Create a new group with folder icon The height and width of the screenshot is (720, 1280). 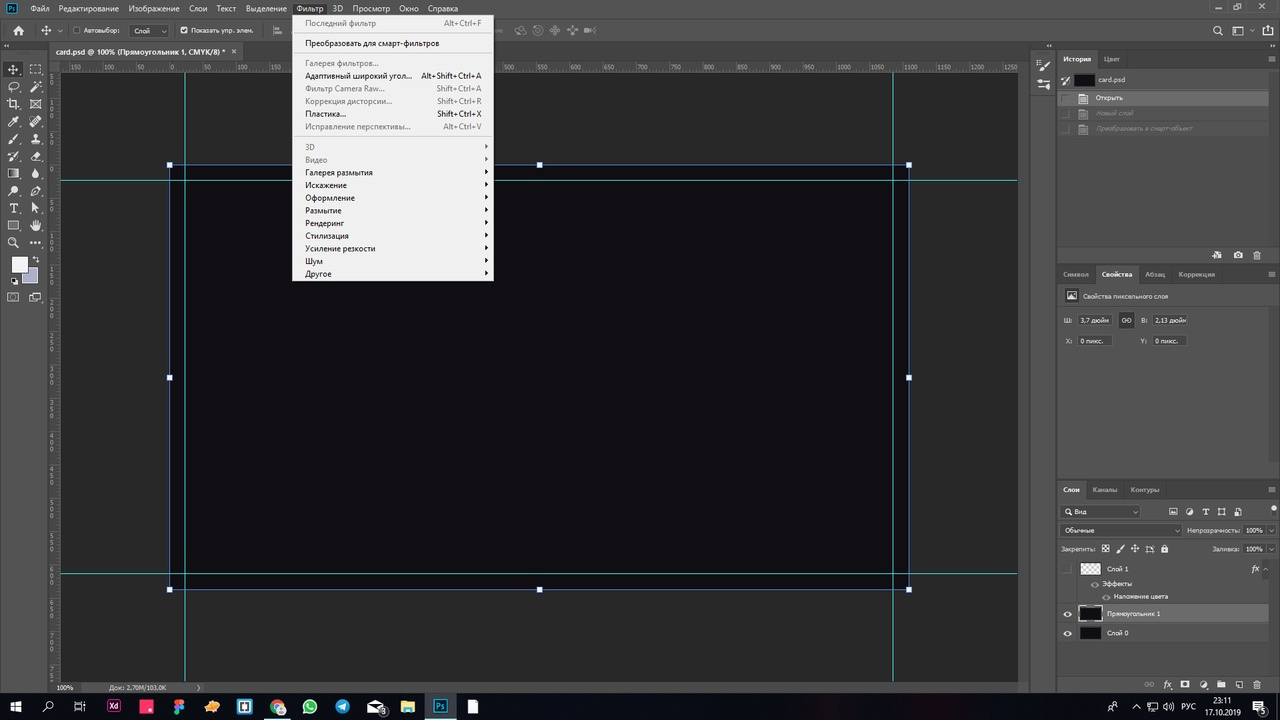pyautogui.click(x=1221, y=685)
